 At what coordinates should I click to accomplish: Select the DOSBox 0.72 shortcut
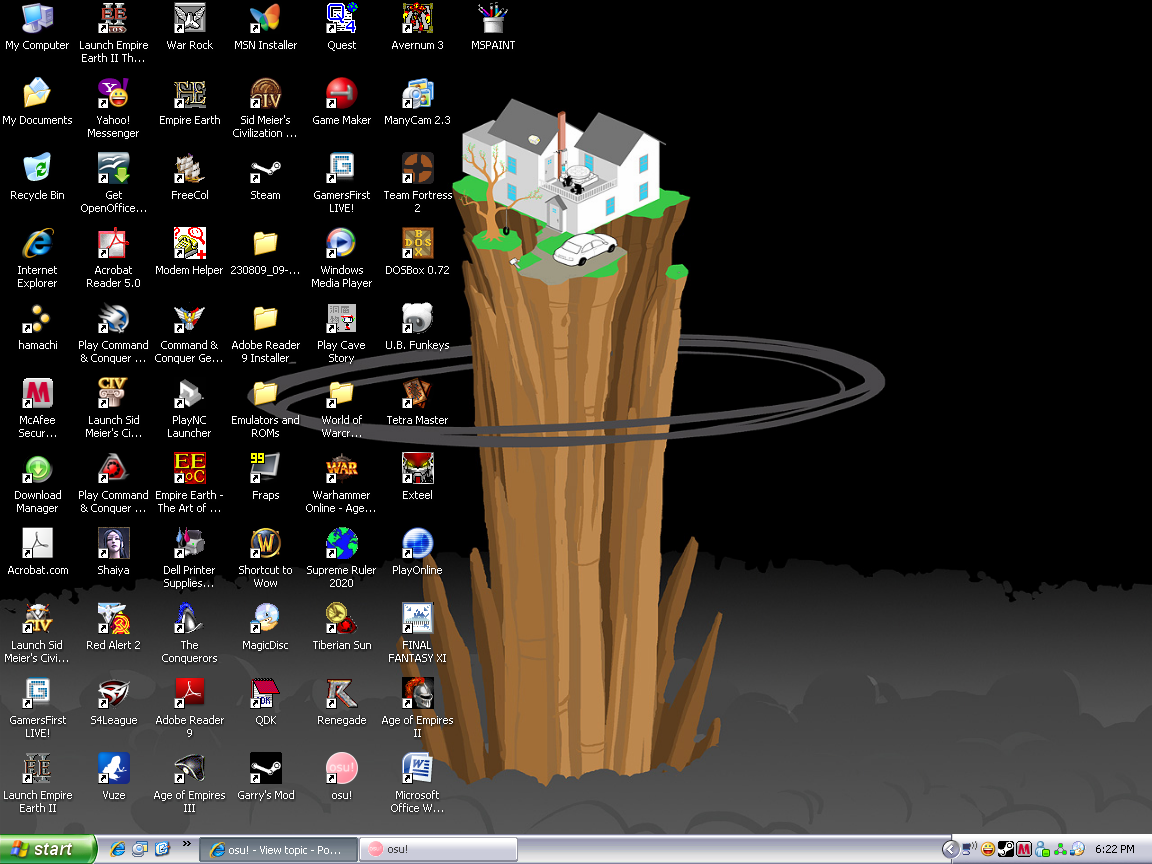tap(417, 252)
